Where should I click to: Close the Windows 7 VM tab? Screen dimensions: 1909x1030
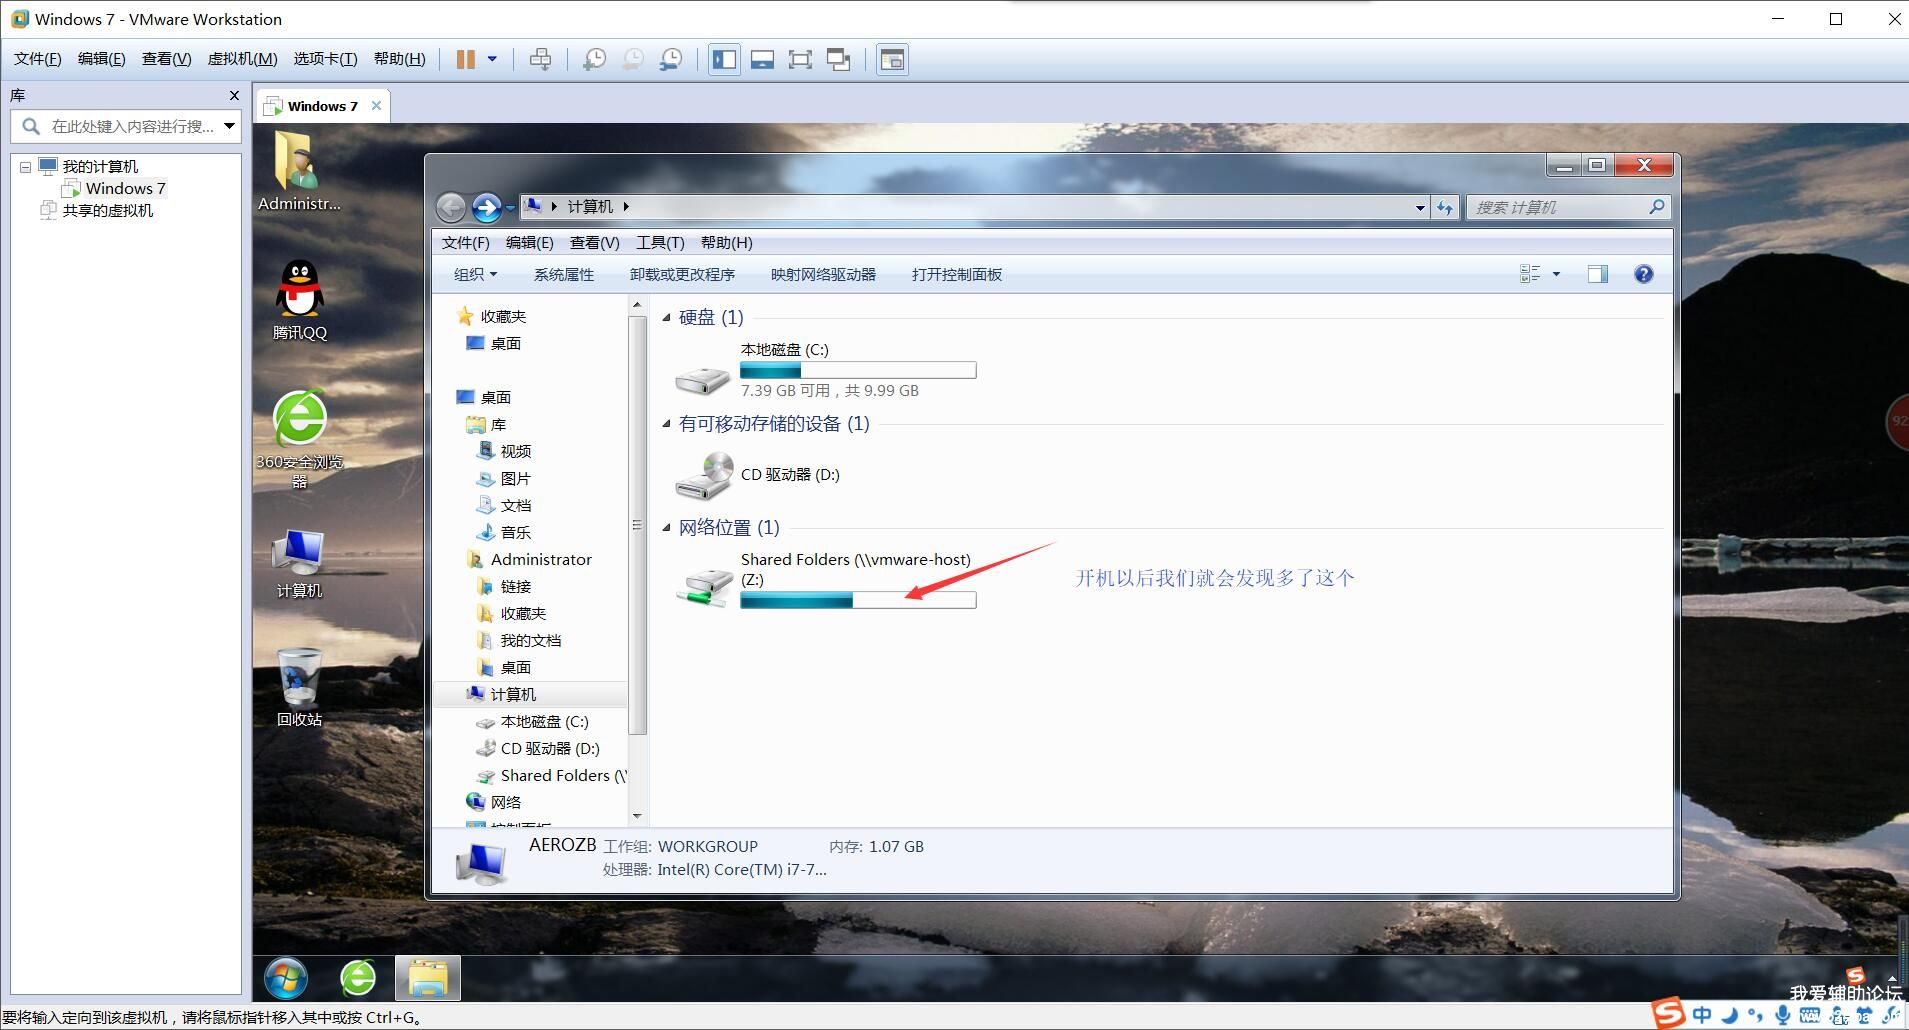(376, 106)
